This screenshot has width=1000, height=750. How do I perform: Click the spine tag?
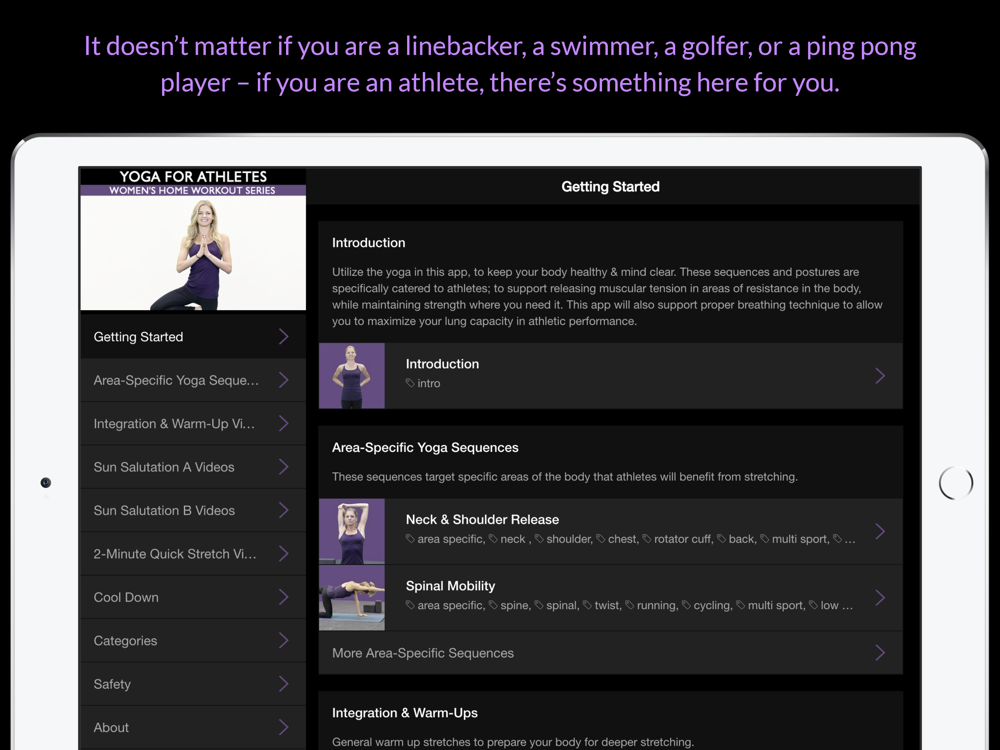coord(510,605)
